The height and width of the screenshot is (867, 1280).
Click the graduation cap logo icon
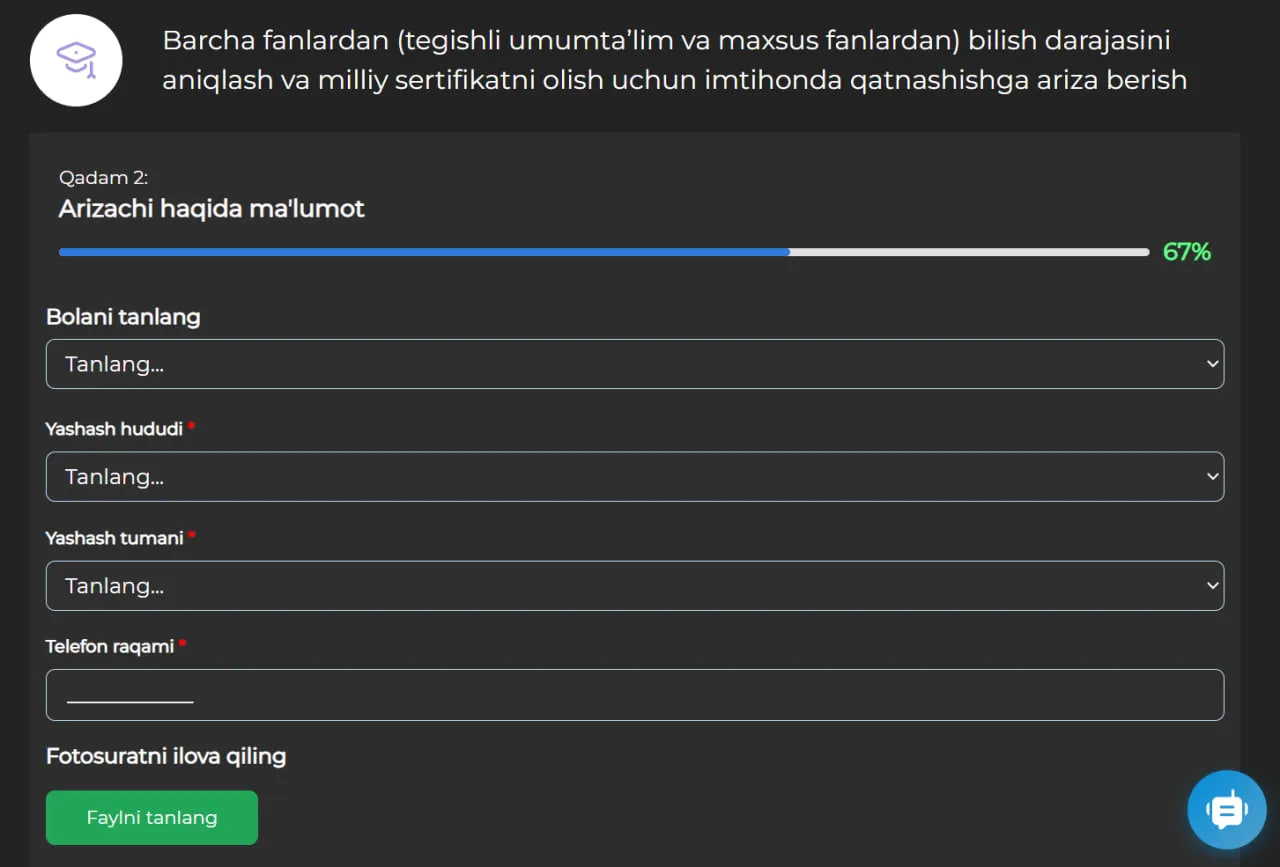tap(76, 60)
